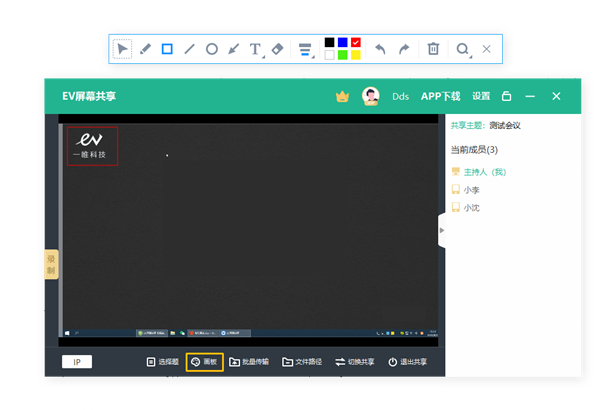Click 退出共享 to exit sharing
The height and width of the screenshot is (410, 600).
(x=407, y=362)
